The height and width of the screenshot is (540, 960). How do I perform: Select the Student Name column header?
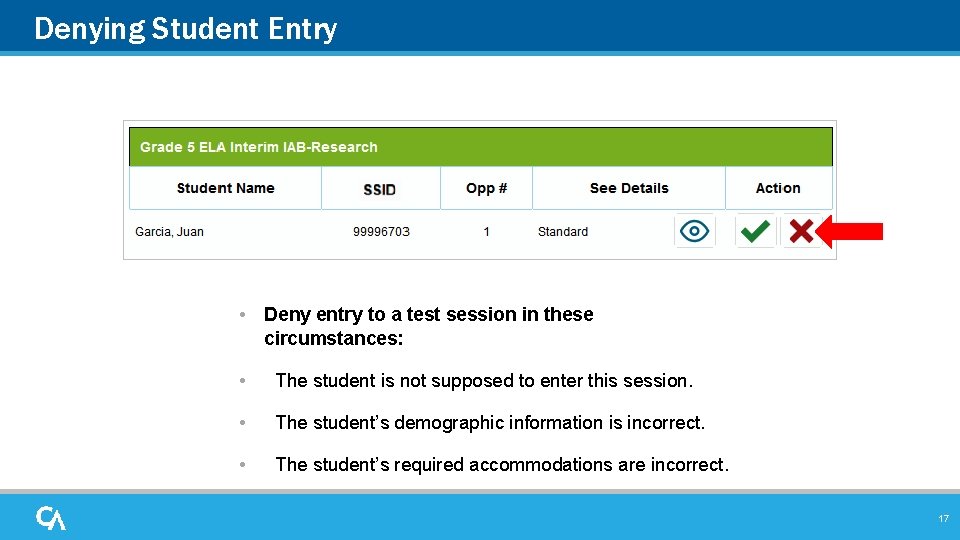[225, 188]
